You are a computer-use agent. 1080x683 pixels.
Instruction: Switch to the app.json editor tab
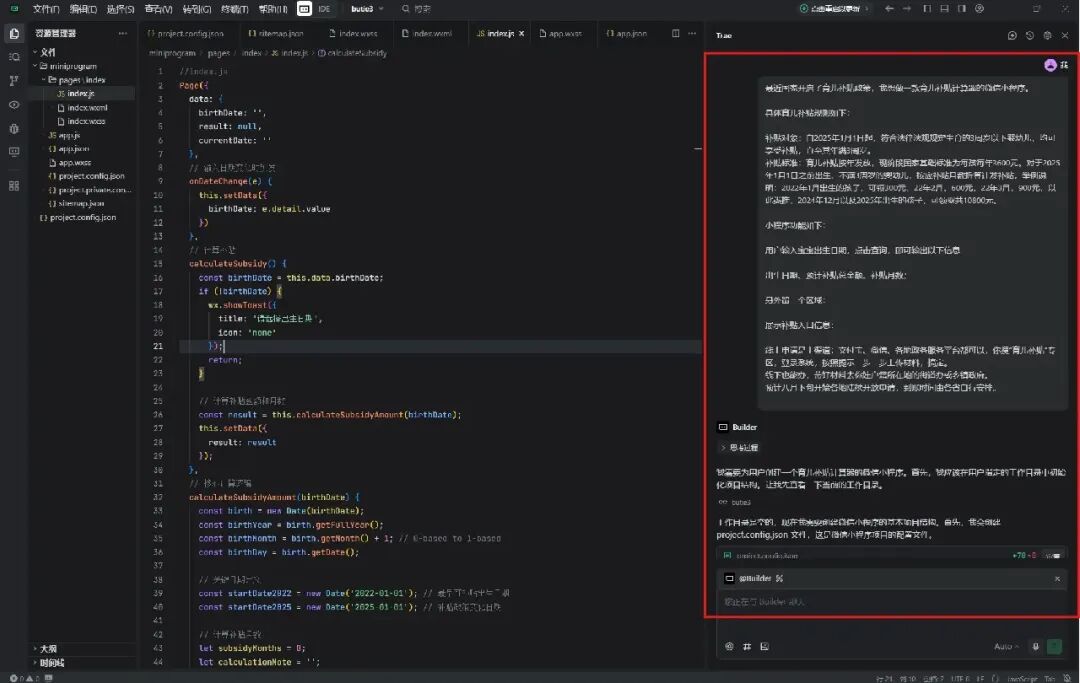click(627, 33)
